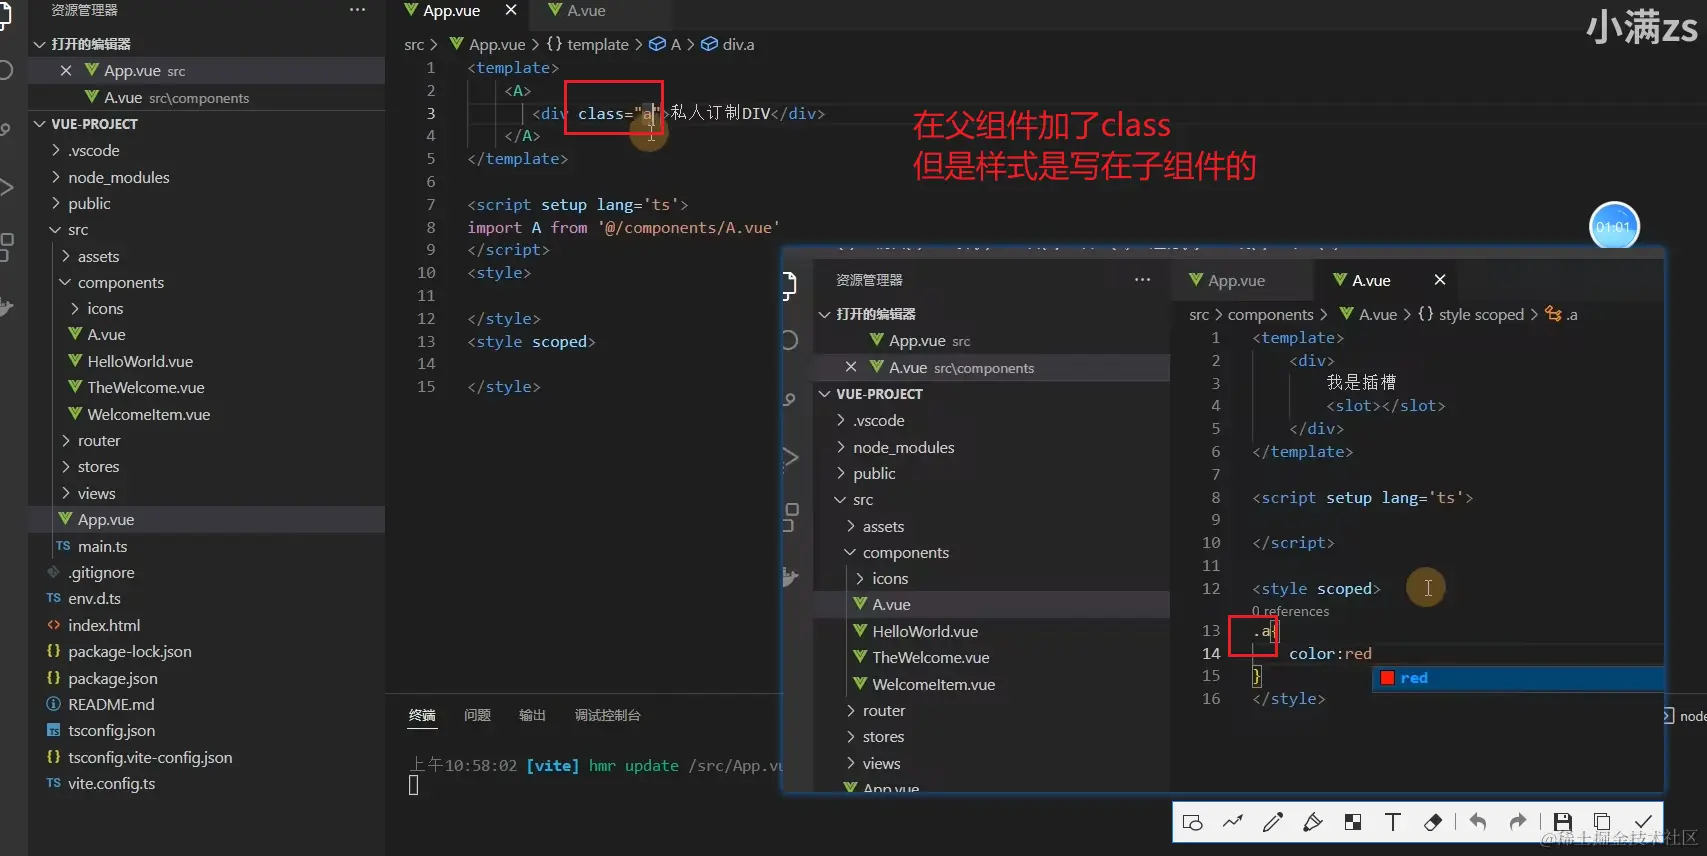
Task: Close App.vue in open editors list
Action: tap(66, 70)
